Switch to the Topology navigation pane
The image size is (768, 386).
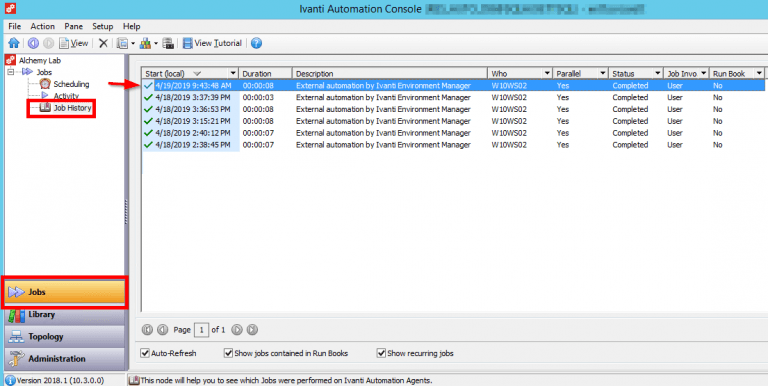[65, 337]
